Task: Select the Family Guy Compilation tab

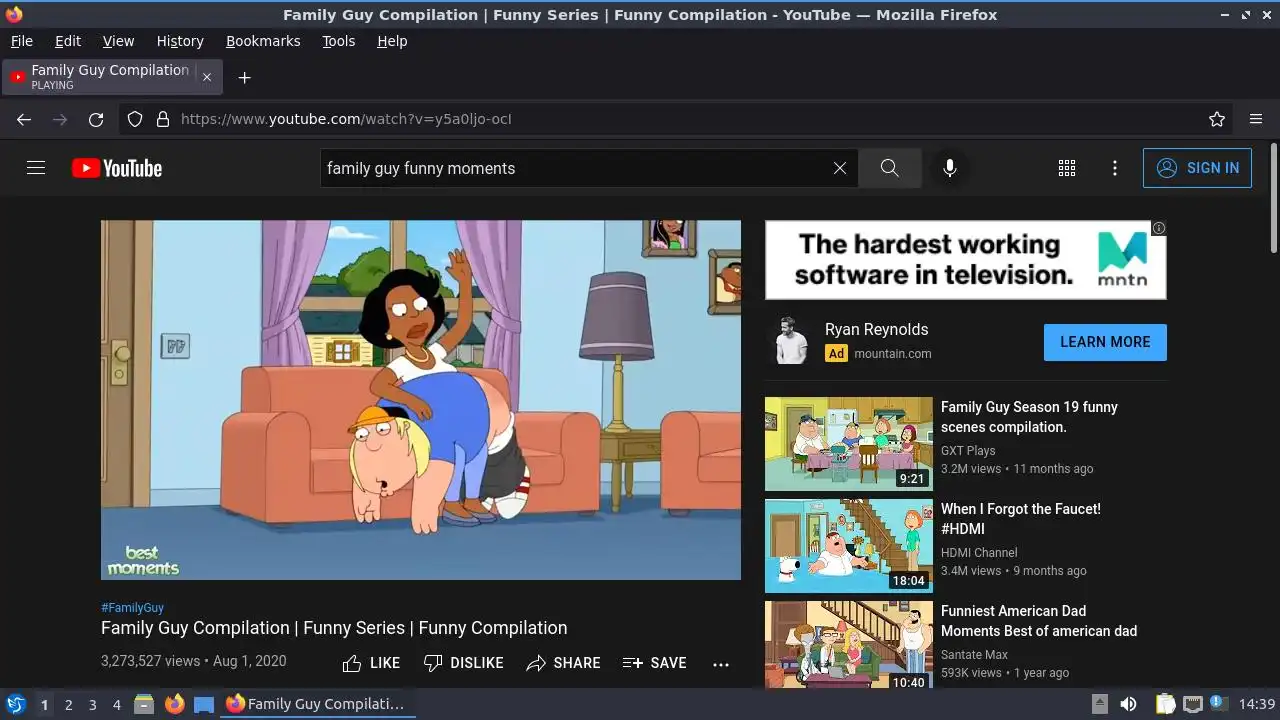Action: [x=113, y=77]
